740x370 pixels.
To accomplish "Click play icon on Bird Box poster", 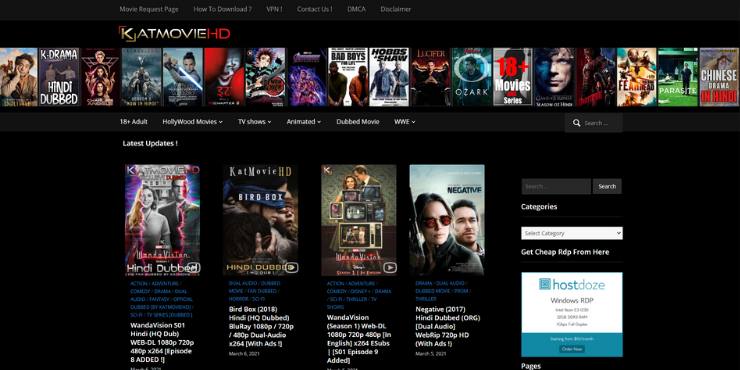I will tap(292, 268).
